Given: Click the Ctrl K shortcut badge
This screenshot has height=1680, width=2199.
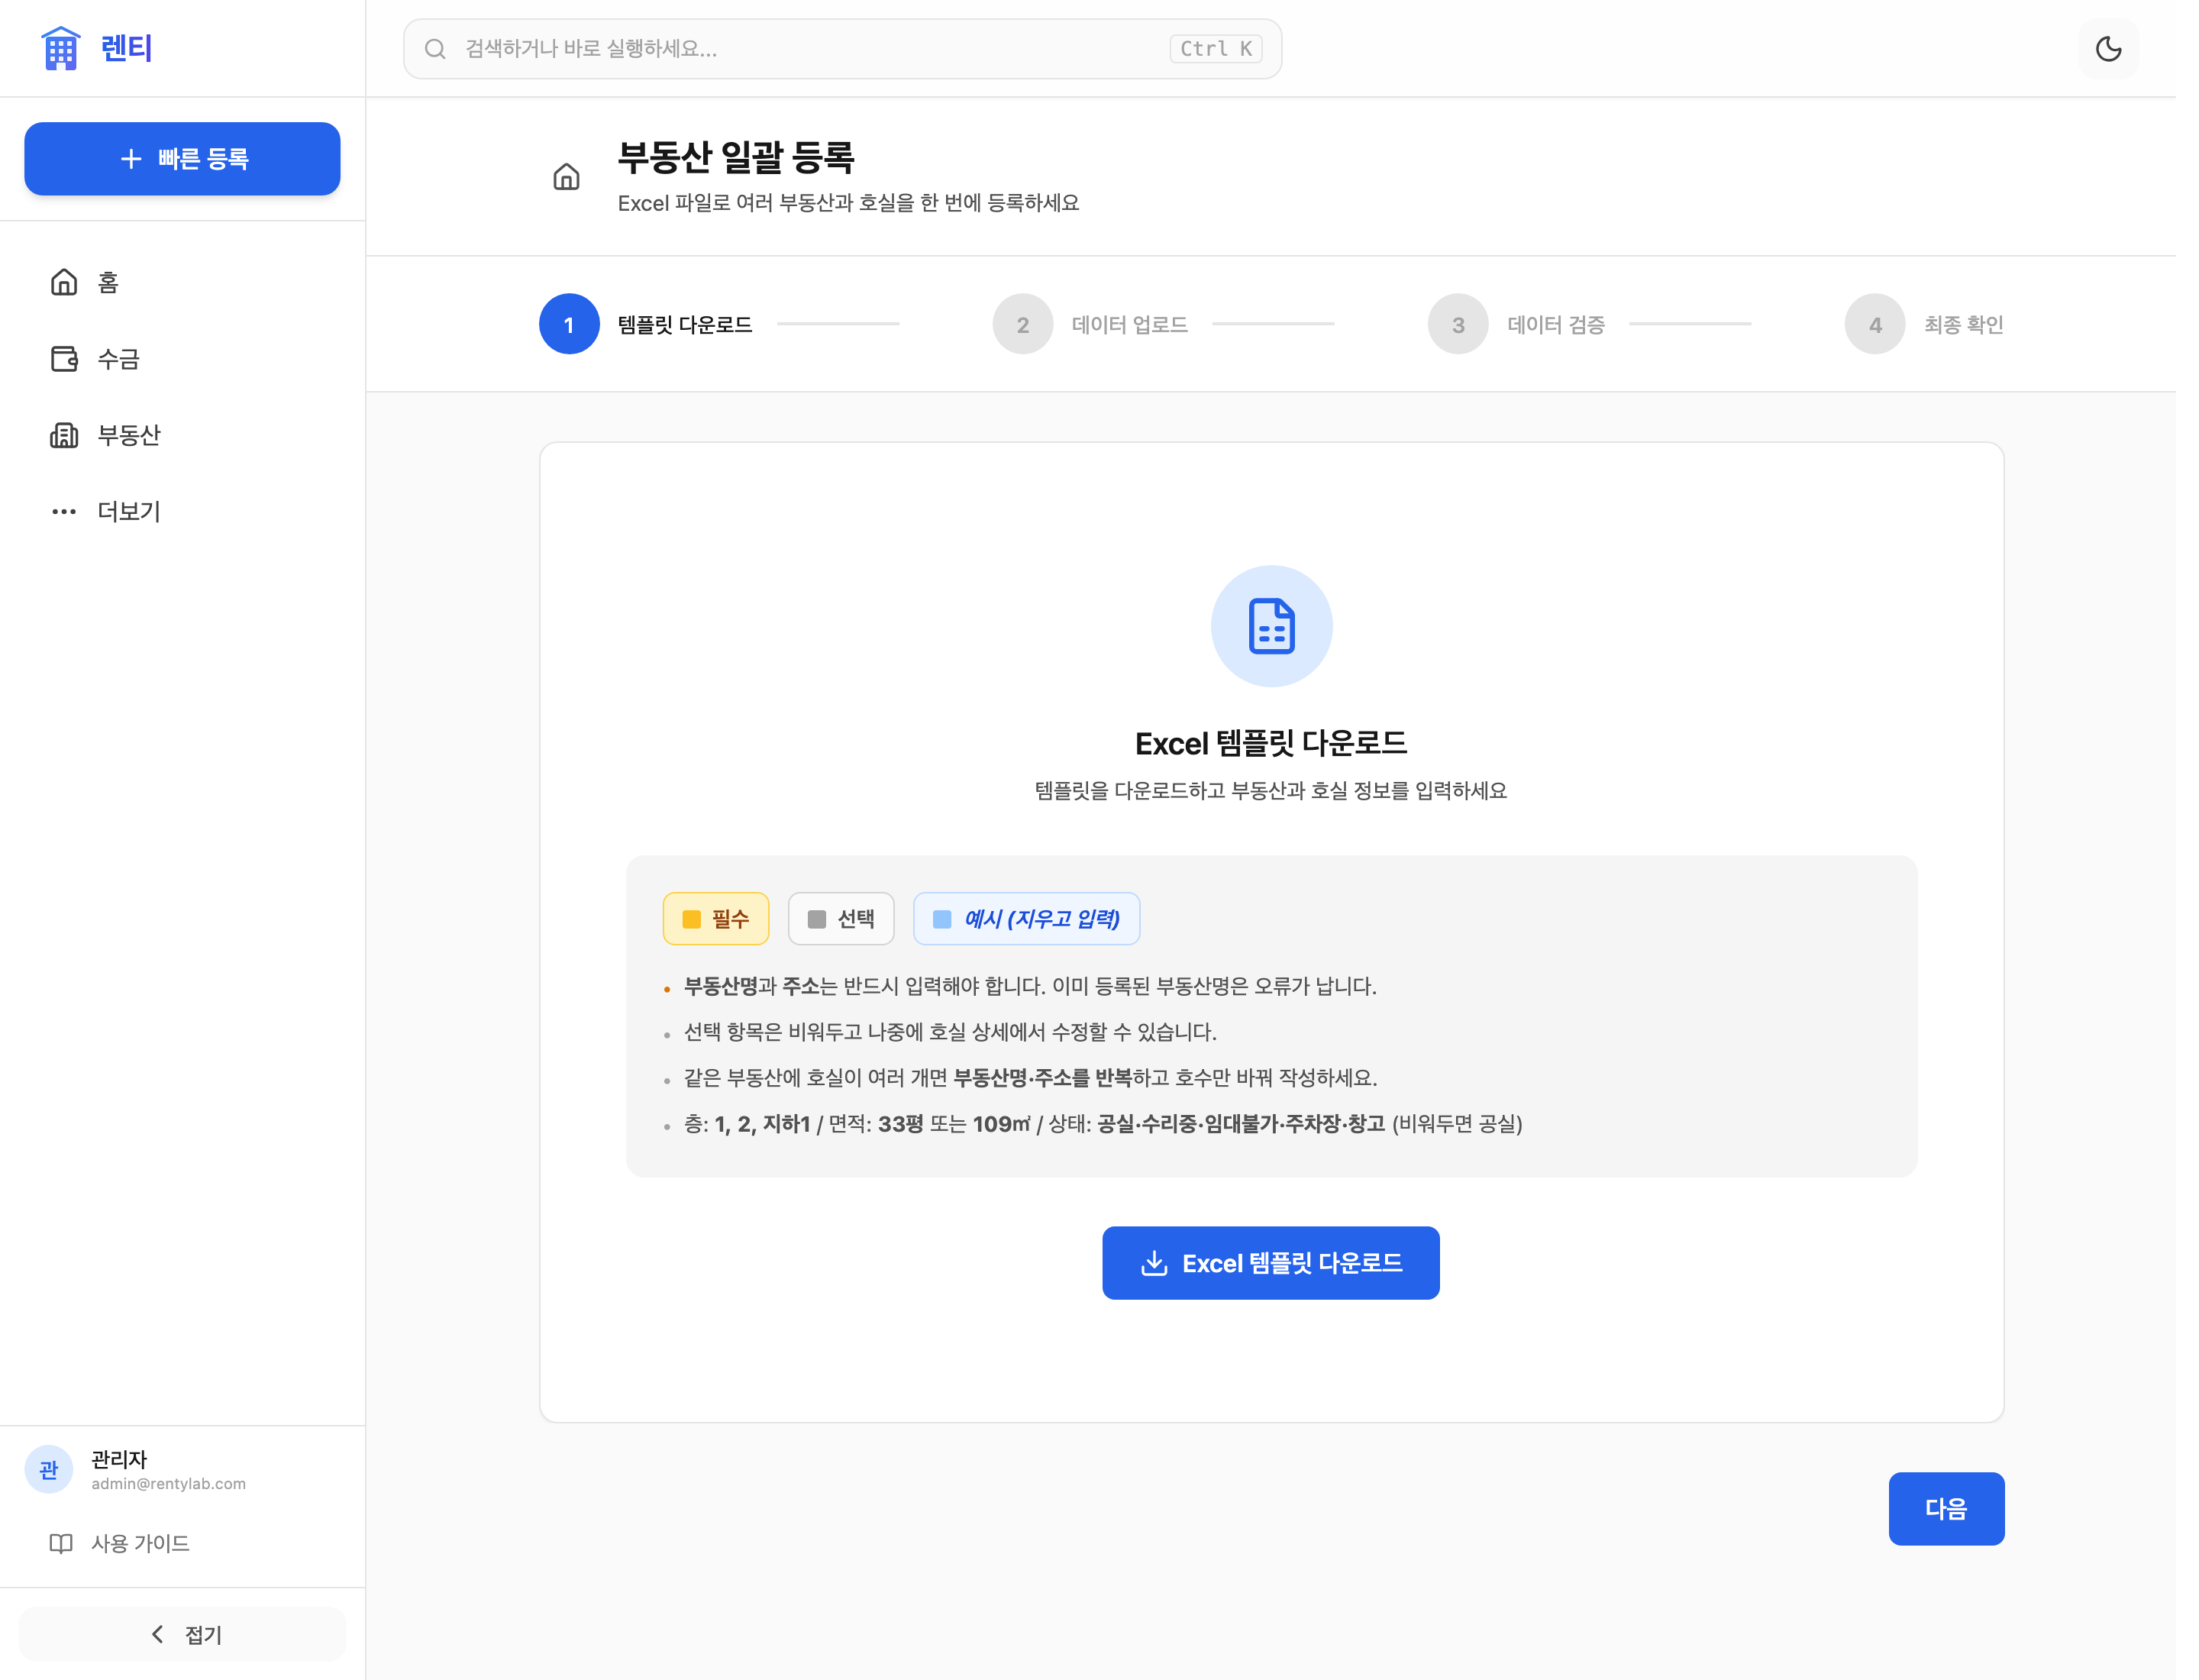Looking at the screenshot, I should click(x=1215, y=49).
